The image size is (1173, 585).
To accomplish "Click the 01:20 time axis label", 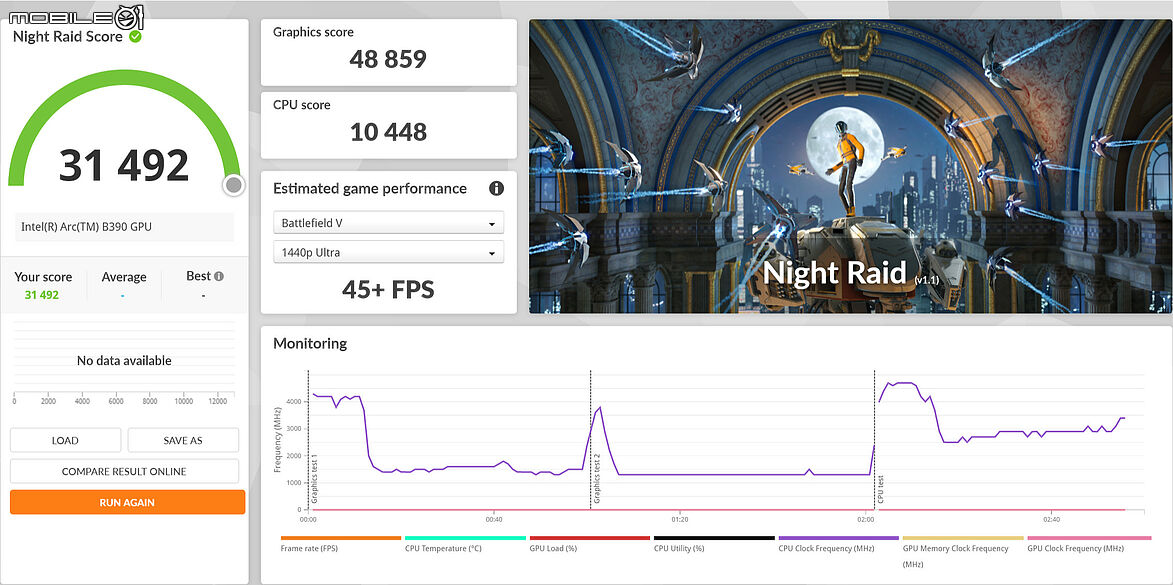I will [679, 519].
